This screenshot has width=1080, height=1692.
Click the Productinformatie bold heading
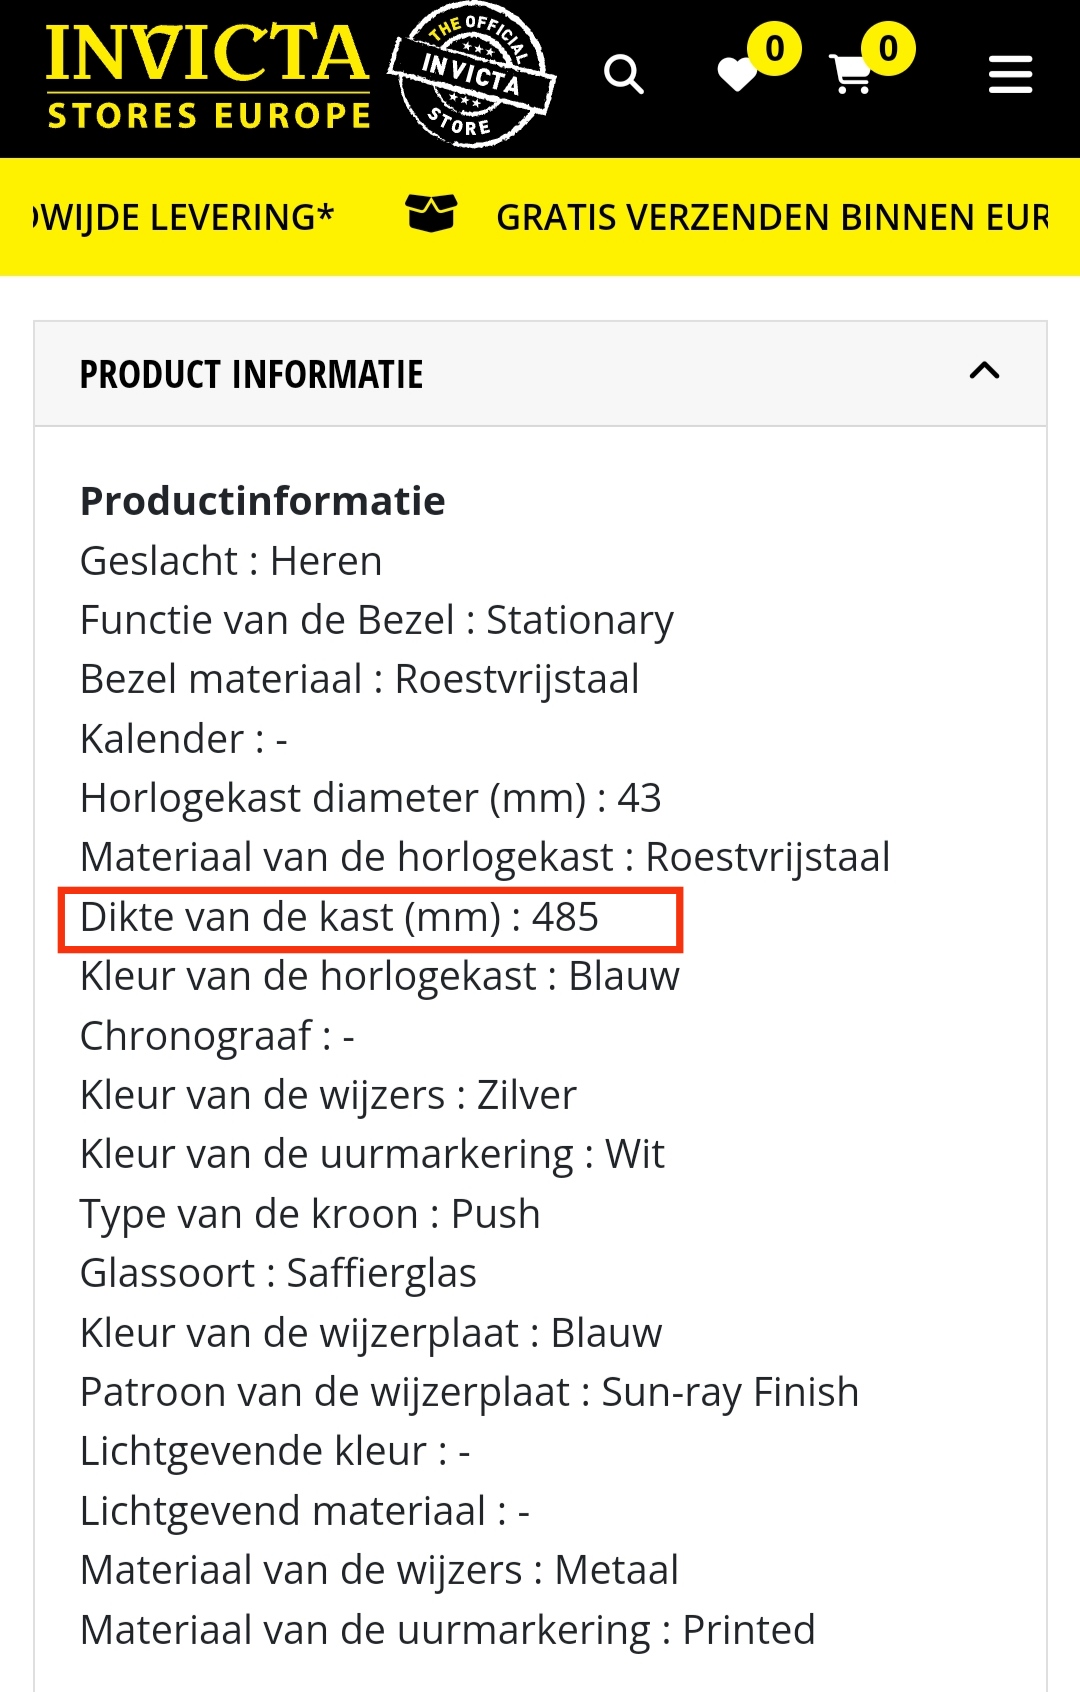[x=263, y=501]
